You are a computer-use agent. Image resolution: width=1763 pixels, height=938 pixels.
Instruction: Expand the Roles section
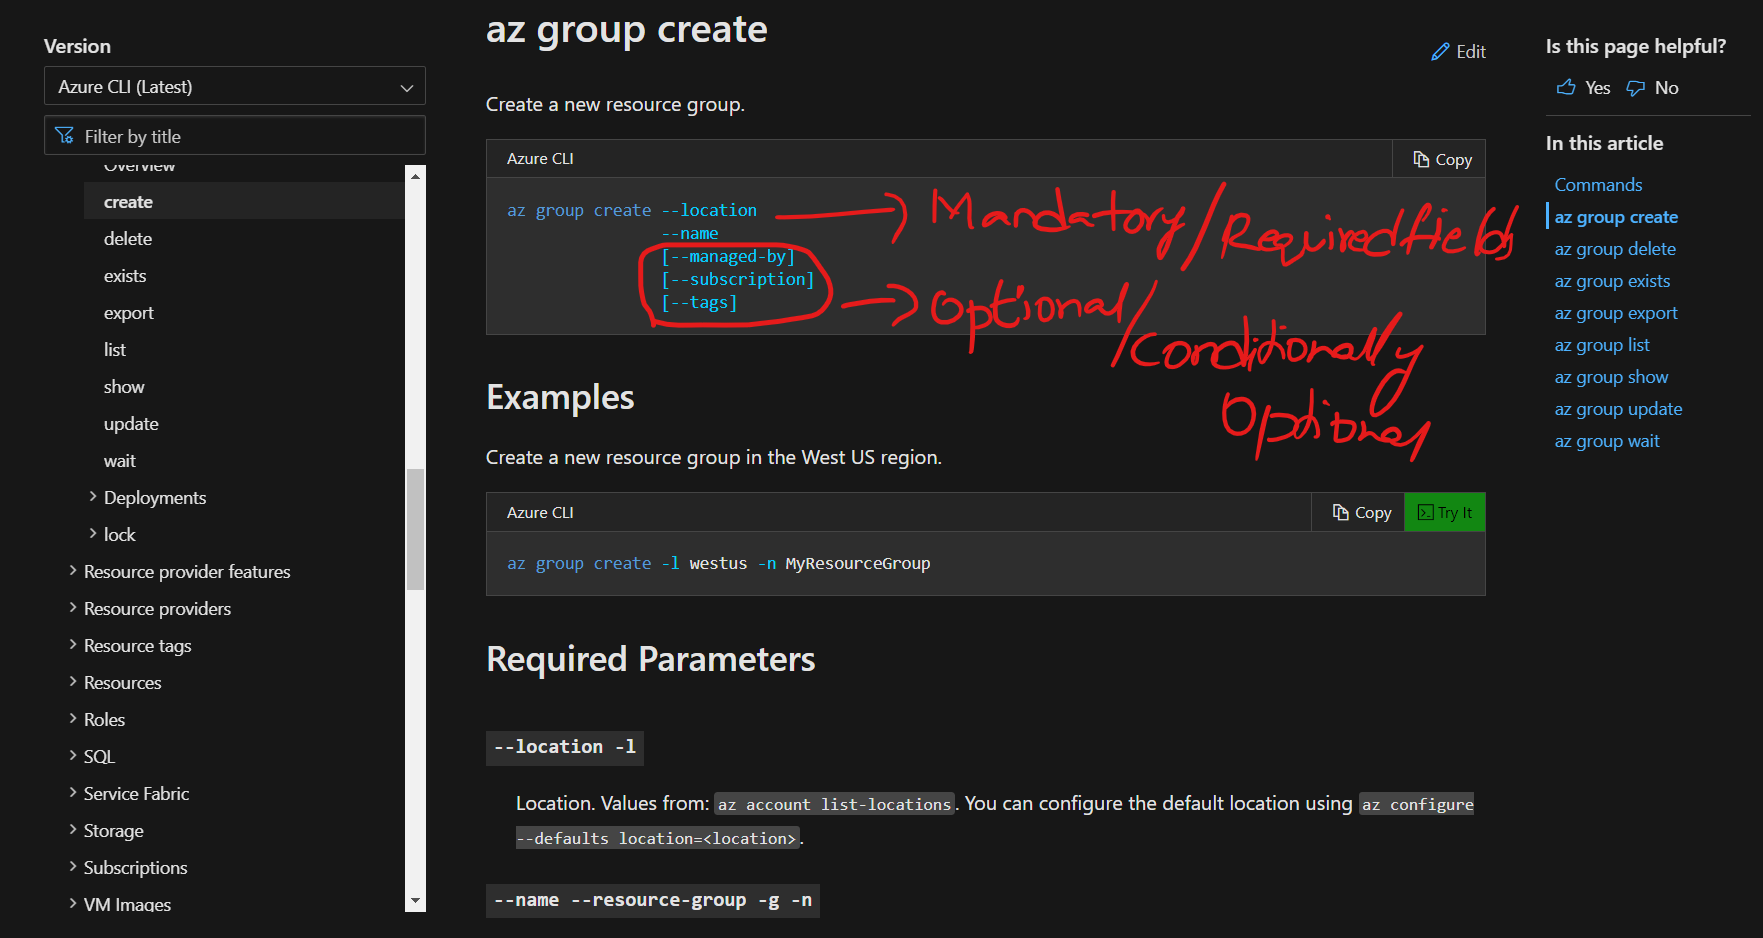(x=73, y=718)
